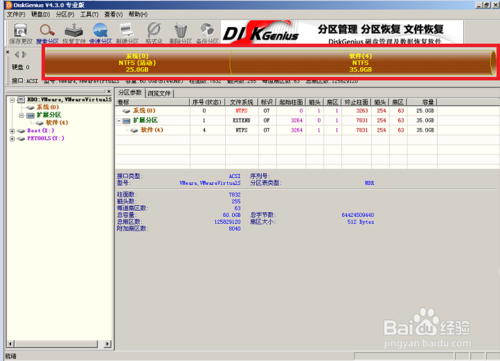Open the 工具(T) menu
This screenshot has width=500, height=361.
(89, 14)
